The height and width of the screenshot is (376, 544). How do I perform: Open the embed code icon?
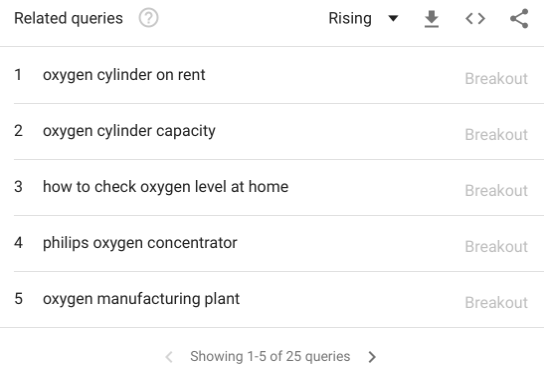[x=475, y=18]
